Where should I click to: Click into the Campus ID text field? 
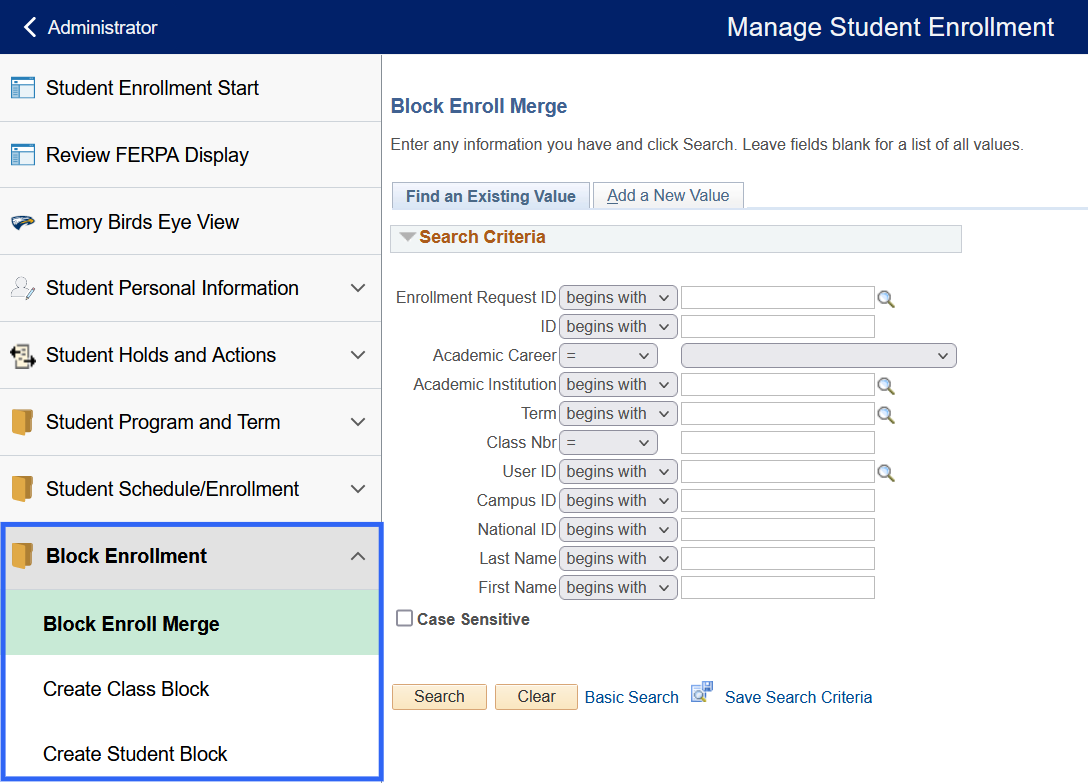[x=777, y=501]
